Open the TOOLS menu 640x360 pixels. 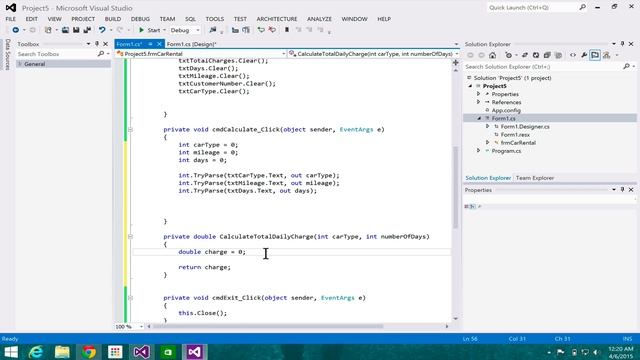coord(215,19)
